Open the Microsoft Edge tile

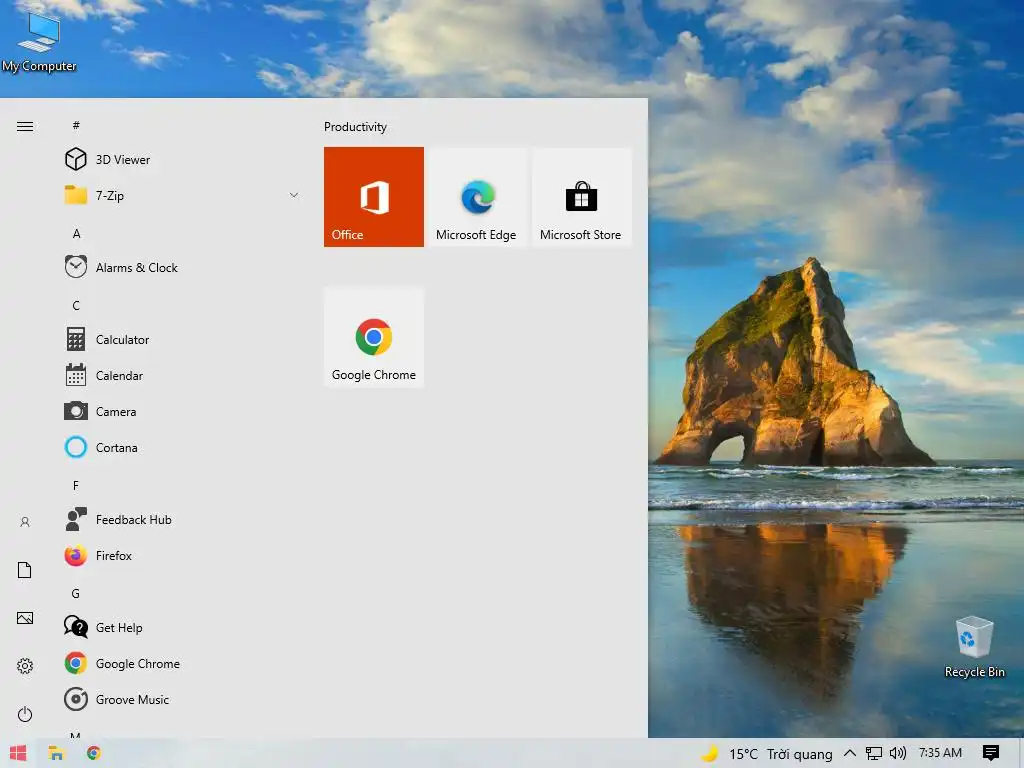coord(476,197)
